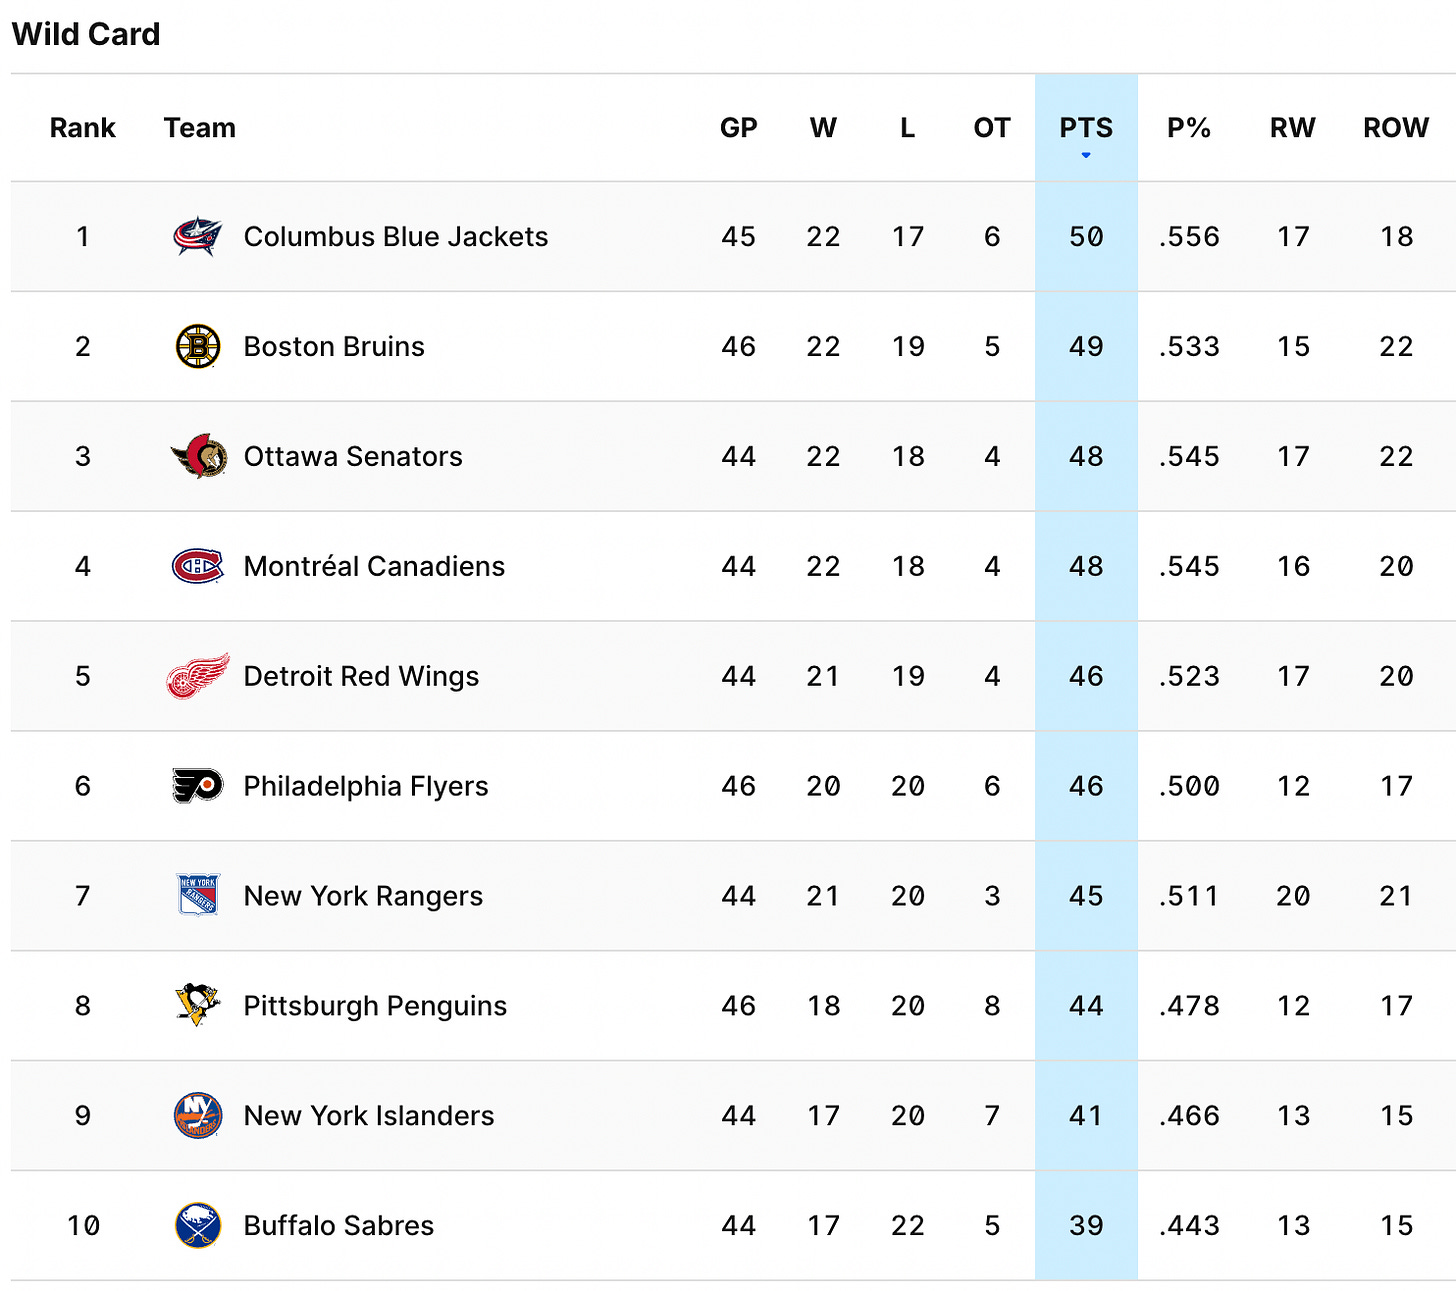Click the Columbus Blue Jackets logo
The height and width of the screenshot is (1291, 1456).
point(197,237)
